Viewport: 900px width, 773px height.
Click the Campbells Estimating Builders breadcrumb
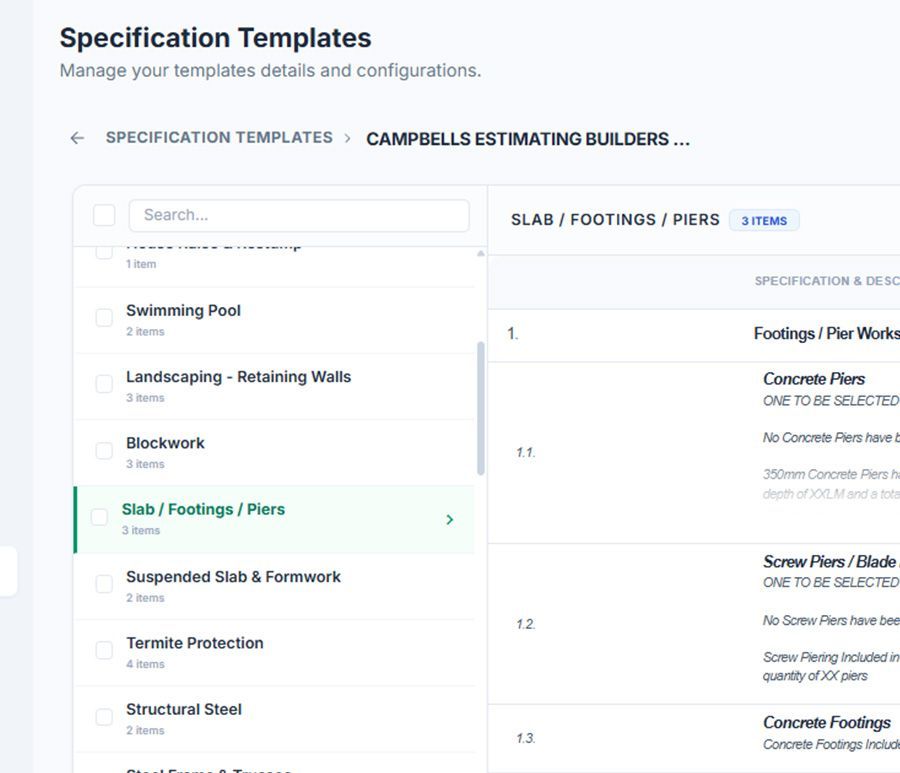click(527, 139)
